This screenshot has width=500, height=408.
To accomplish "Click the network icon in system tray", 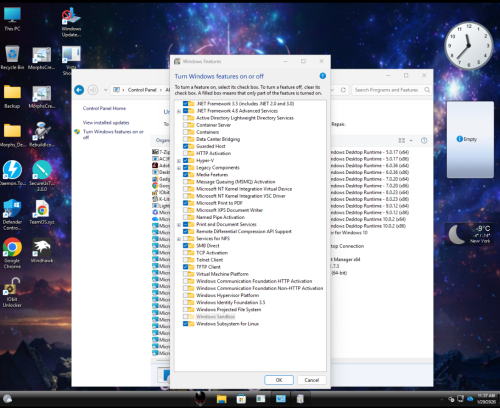I will pyautogui.click(x=460, y=399).
